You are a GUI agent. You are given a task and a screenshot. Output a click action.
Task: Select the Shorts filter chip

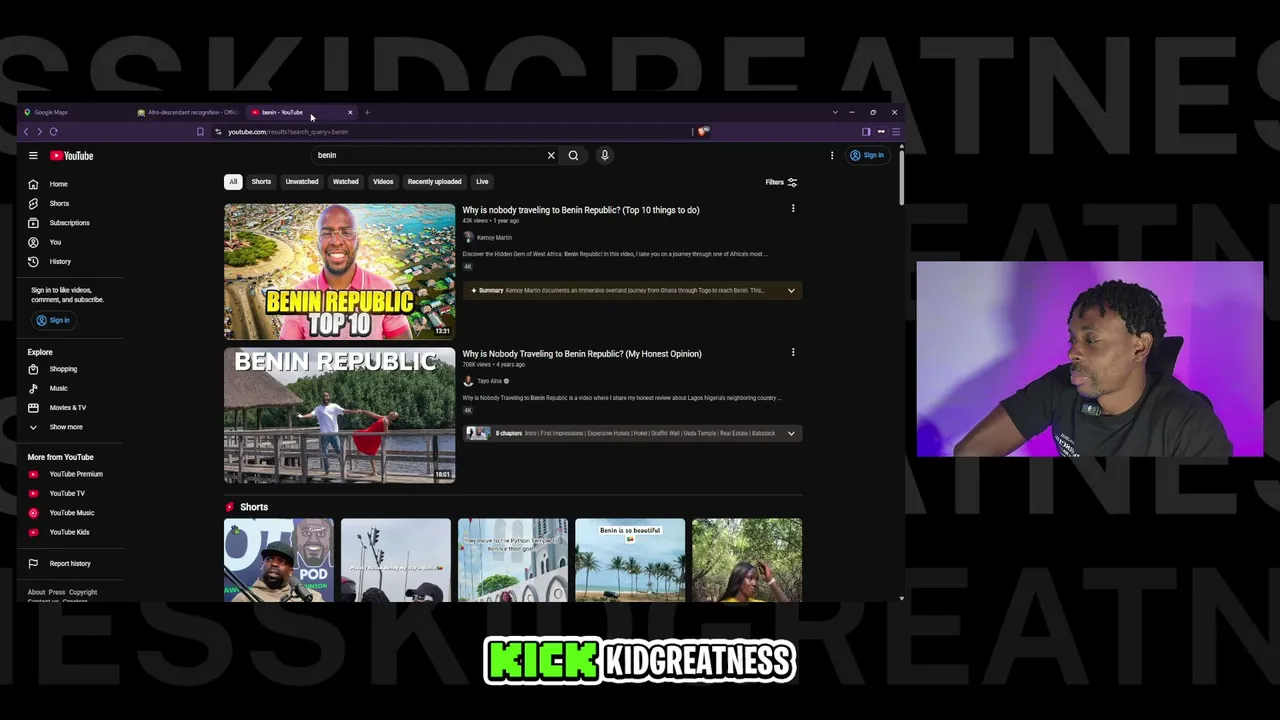point(261,182)
